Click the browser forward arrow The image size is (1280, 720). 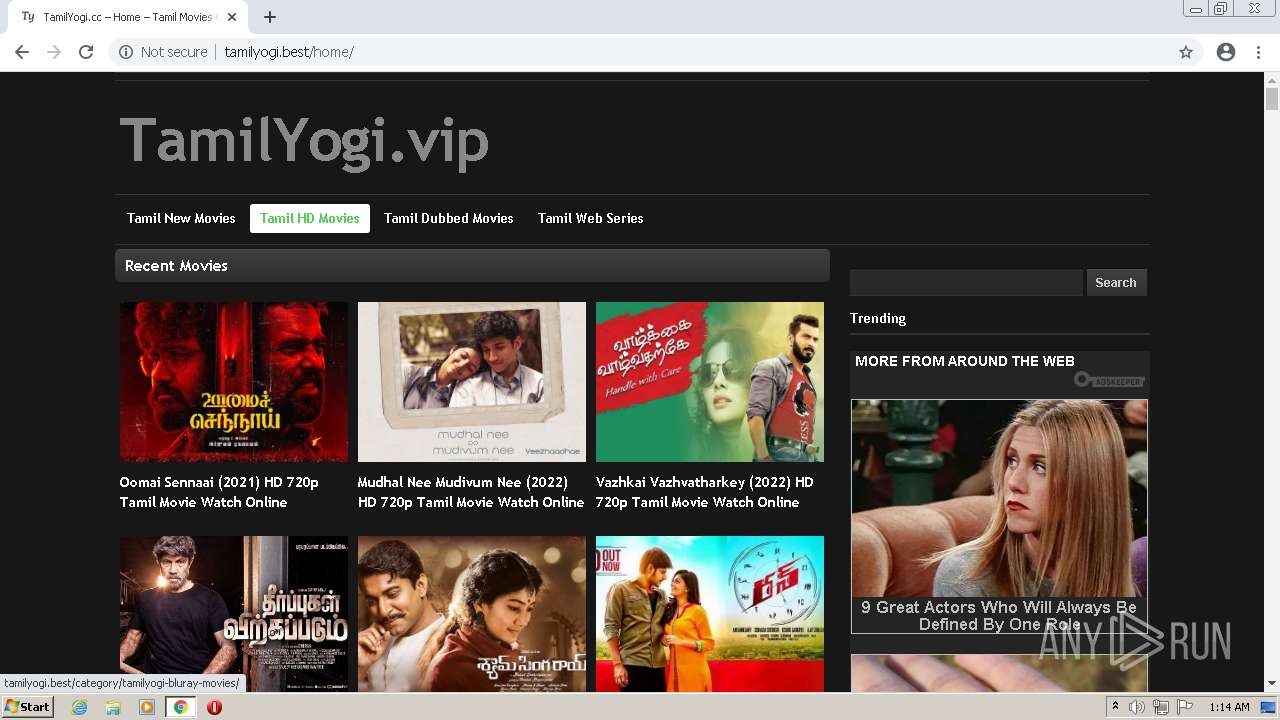click(54, 52)
